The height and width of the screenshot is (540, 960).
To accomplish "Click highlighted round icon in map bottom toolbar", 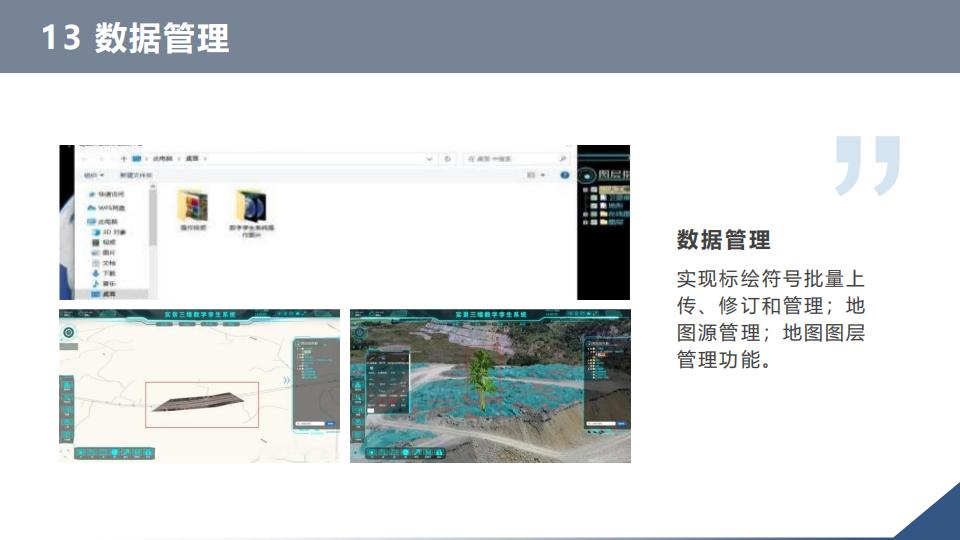I will coord(114,452).
